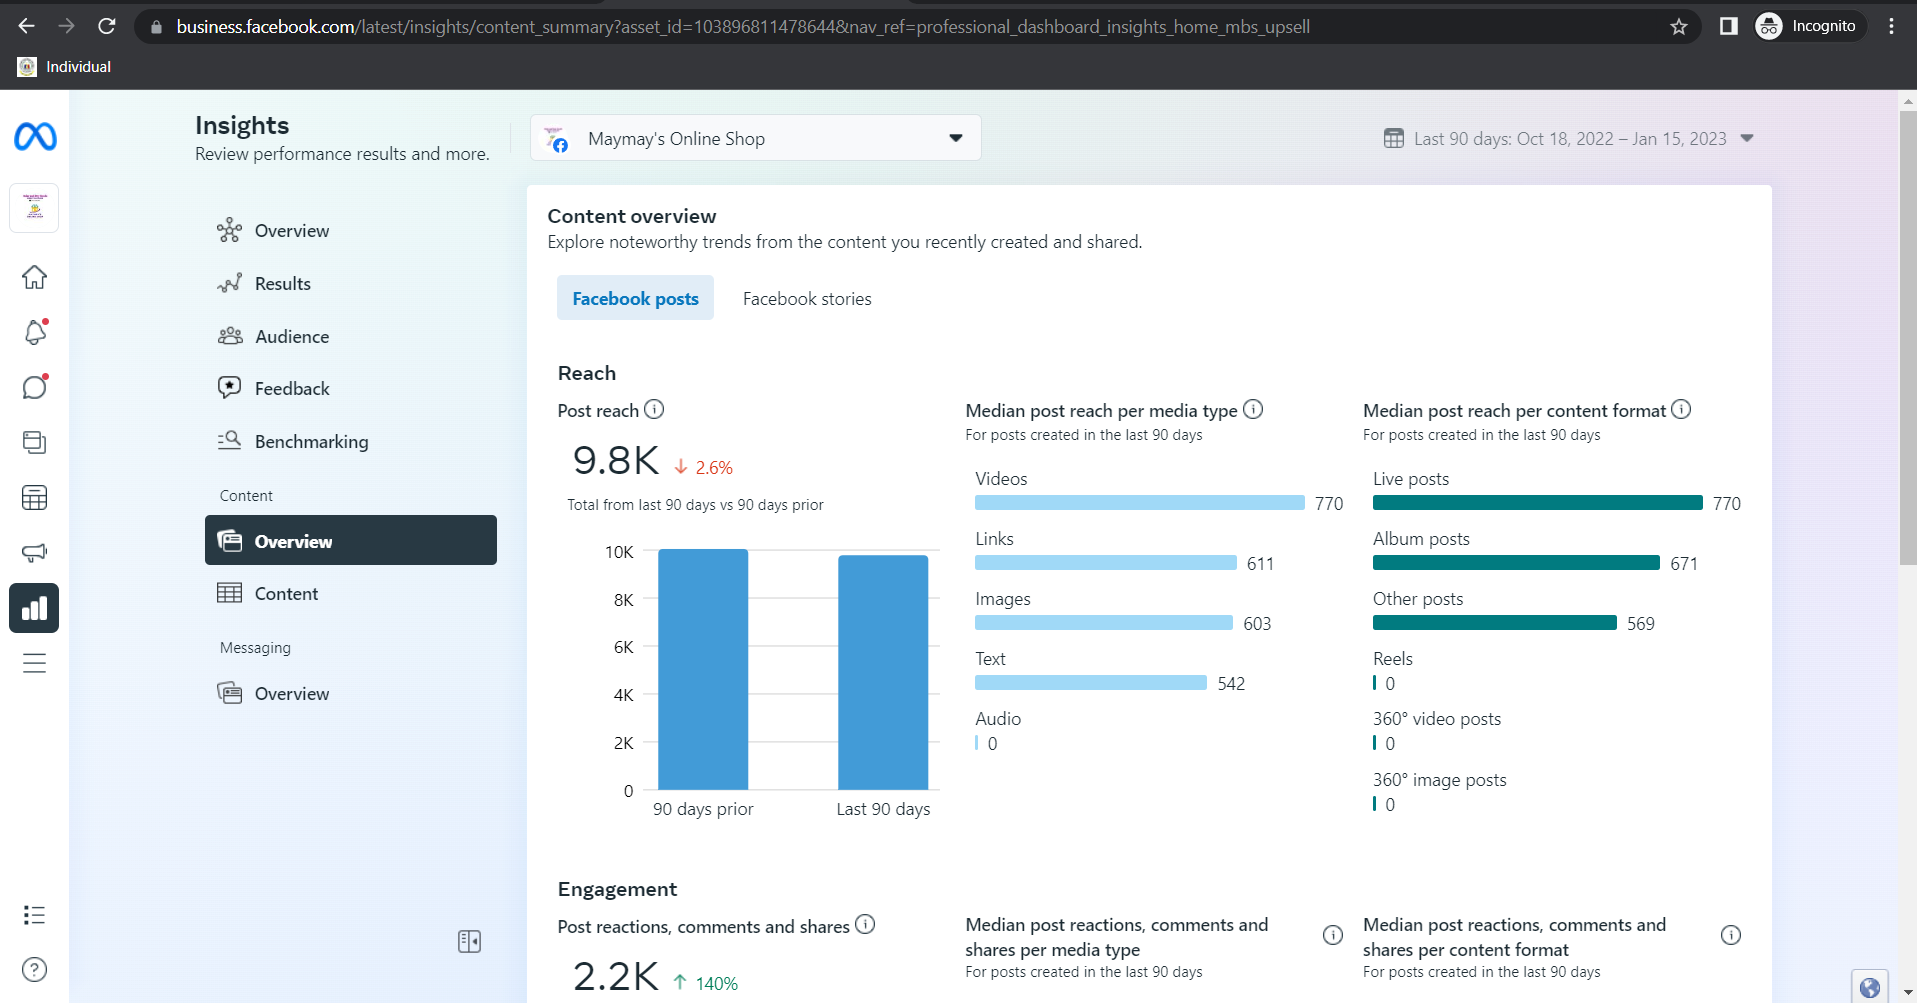Select the Benchmarking menu item
This screenshot has width=1917, height=1003.
[311, 442]
